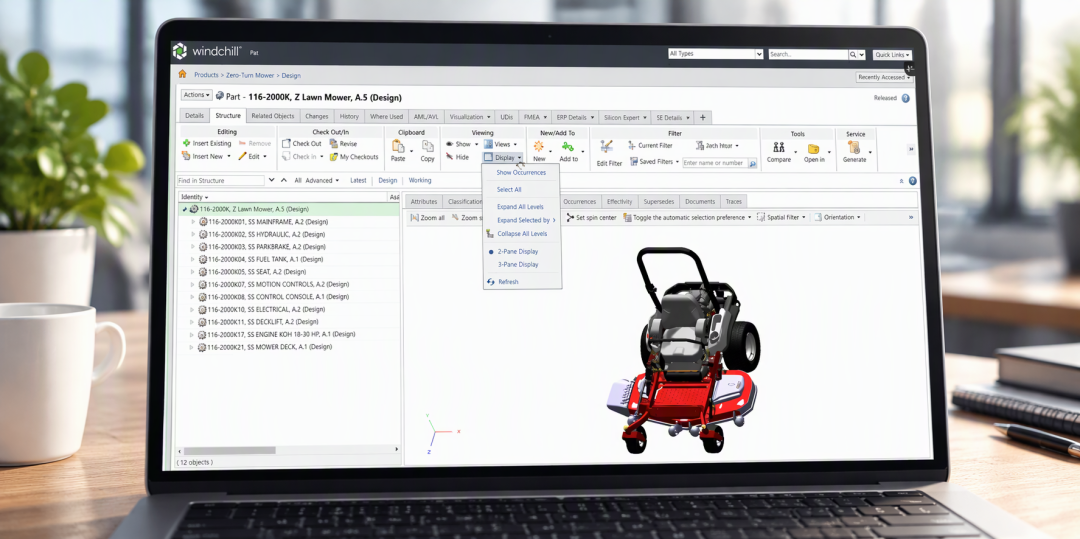Click the Enter name or number field
Image resolution: width=1080 pixels, height=539 pixels.
pyautogui.click(x=715, y=163)
